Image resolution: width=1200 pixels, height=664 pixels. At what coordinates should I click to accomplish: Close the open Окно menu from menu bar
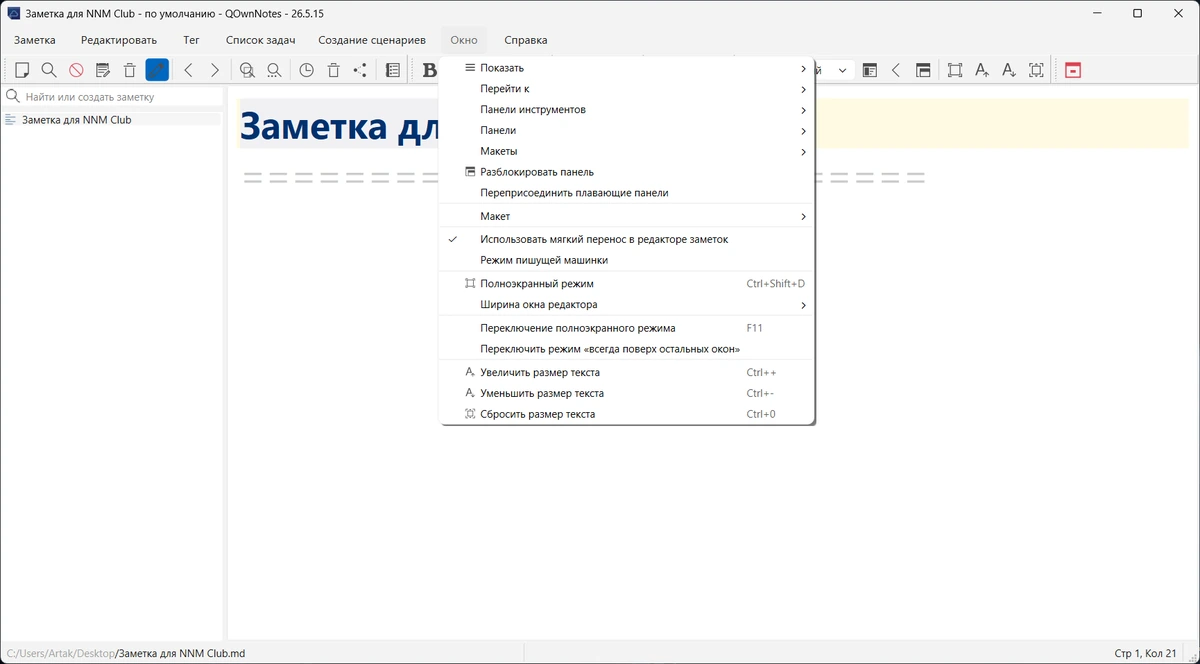(464, 40)
